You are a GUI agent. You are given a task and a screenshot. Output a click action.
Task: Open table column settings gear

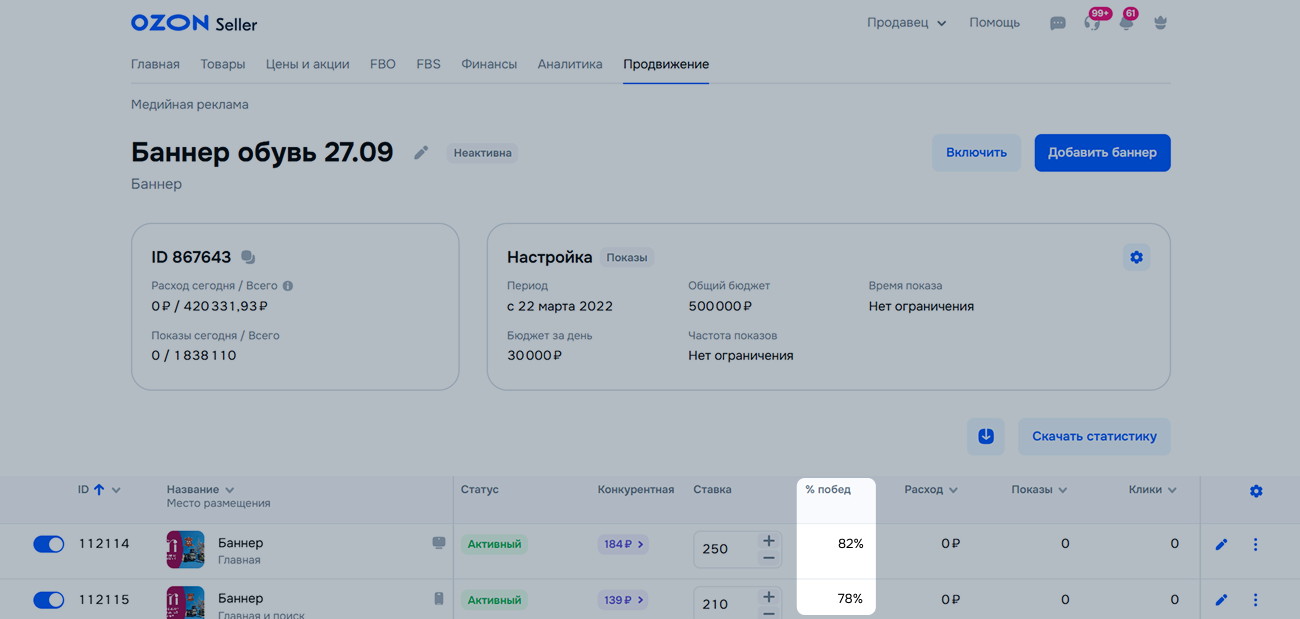1256,491
